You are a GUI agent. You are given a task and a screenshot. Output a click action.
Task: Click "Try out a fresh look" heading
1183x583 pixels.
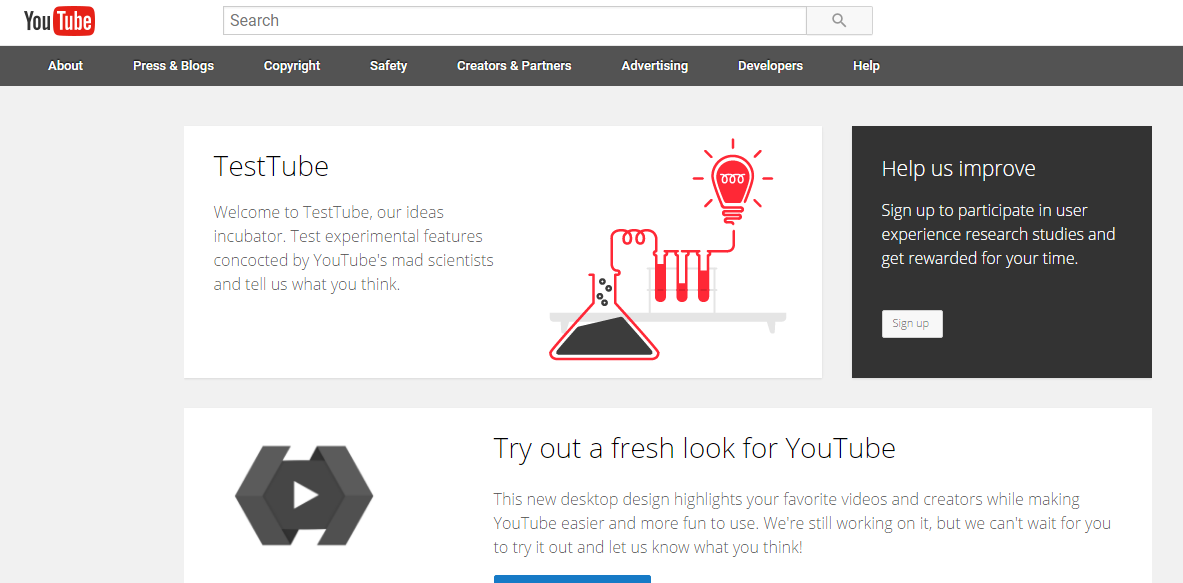tap(694, 448)
